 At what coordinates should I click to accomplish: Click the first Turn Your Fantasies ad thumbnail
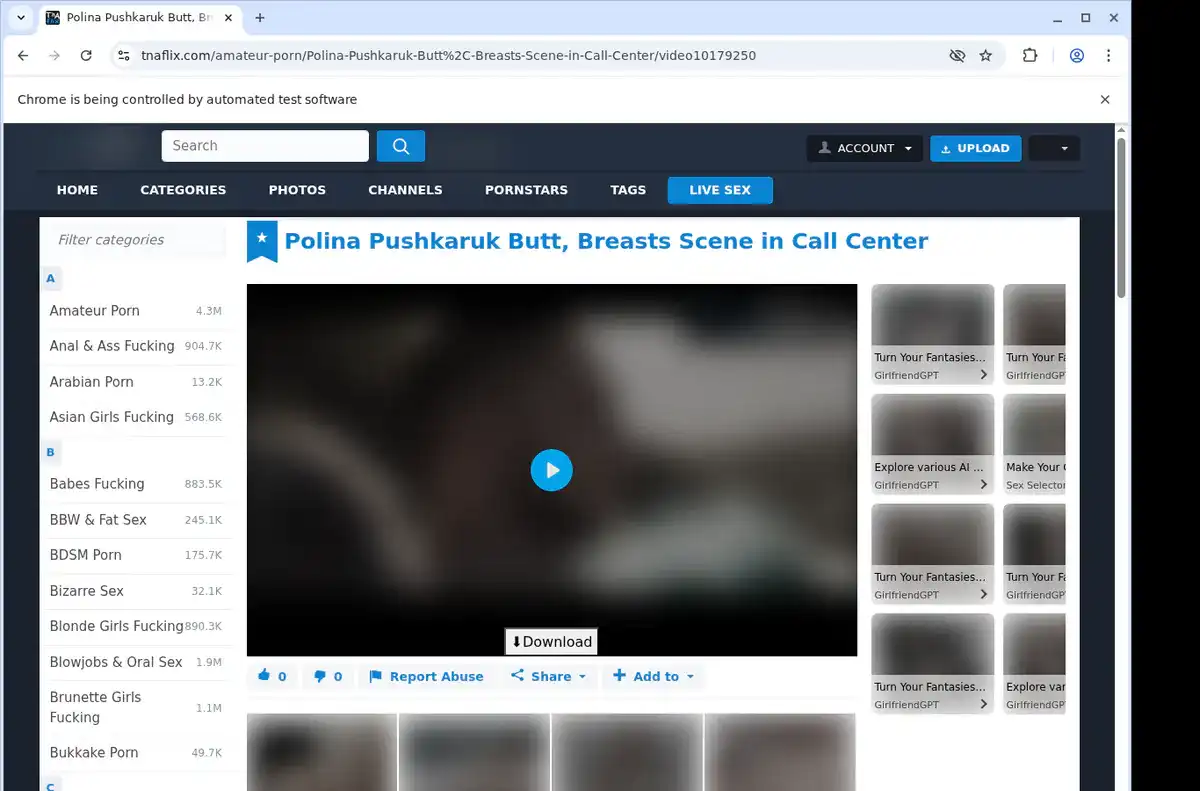tap(933, 315)
